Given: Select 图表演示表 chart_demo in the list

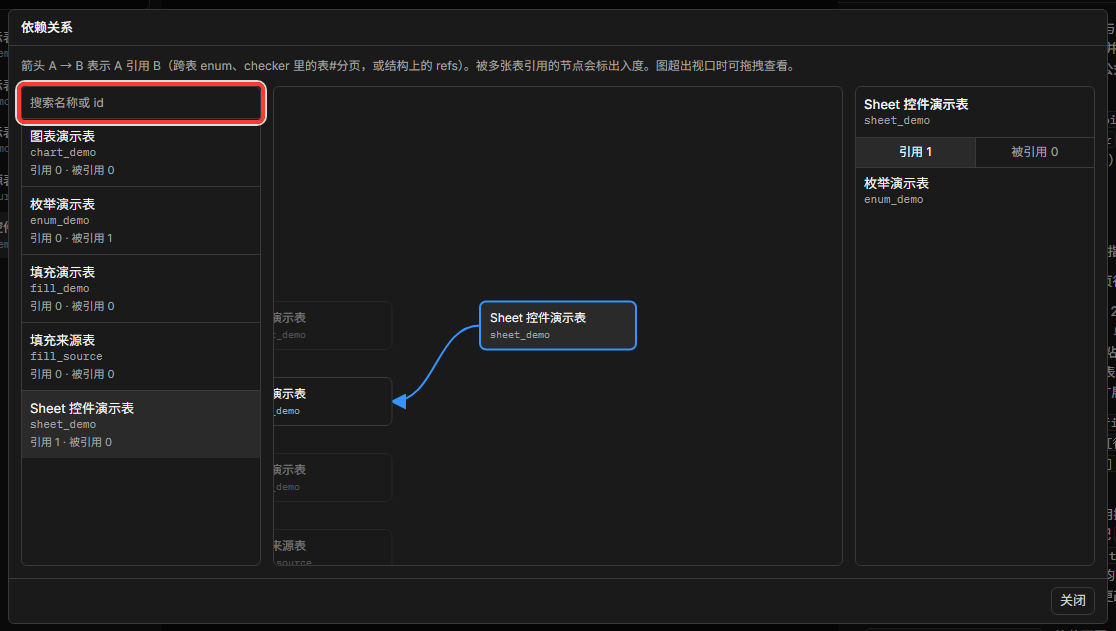Looking at the screenshot, I should [x=141, y=153].
